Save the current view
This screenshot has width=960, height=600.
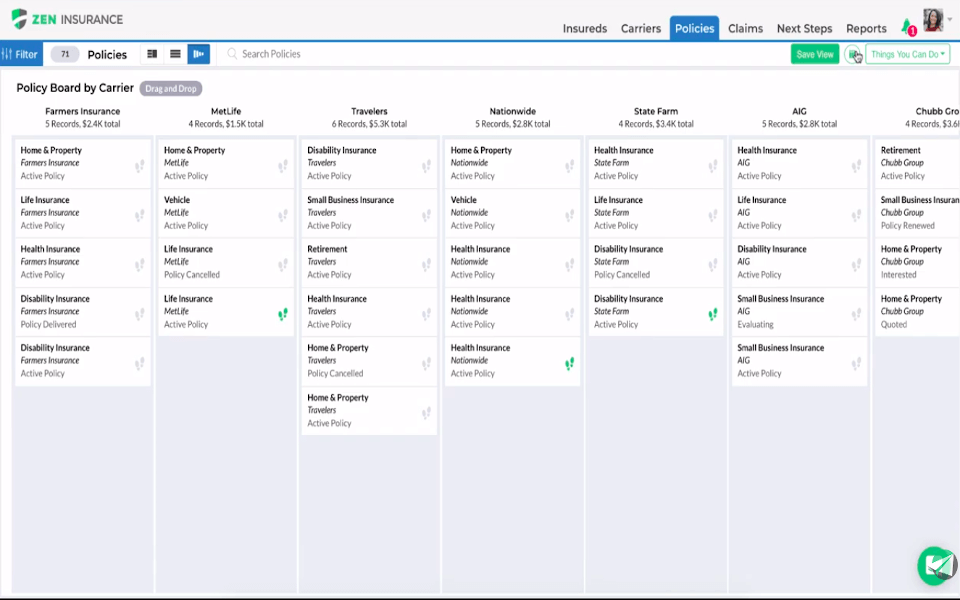pos(815,54)
